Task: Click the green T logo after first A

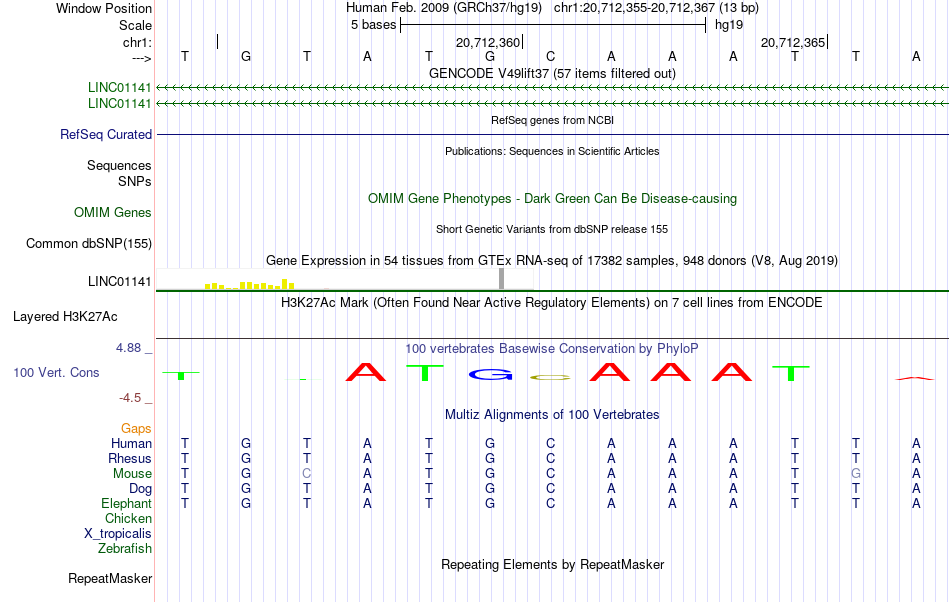Action: (x=425, y=373)
